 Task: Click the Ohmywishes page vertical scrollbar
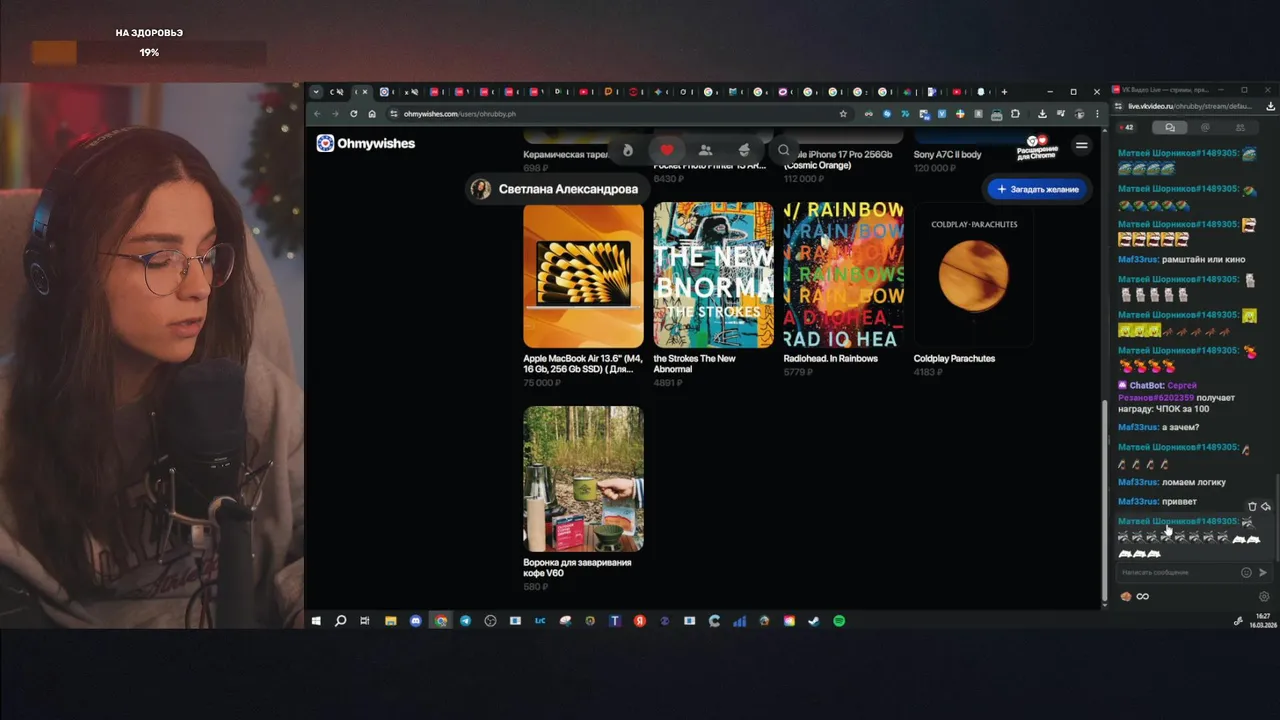tap(1104, 500)
